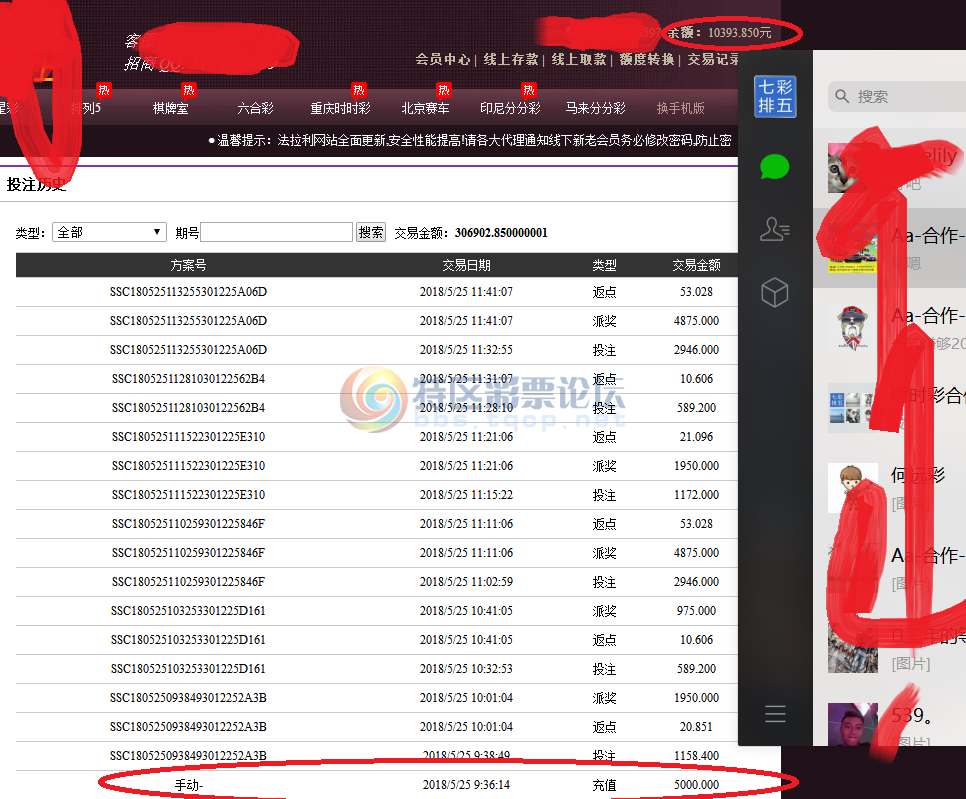Focus the 期号 input field
This screenshot has height=799, width=966.
point(277,232)
